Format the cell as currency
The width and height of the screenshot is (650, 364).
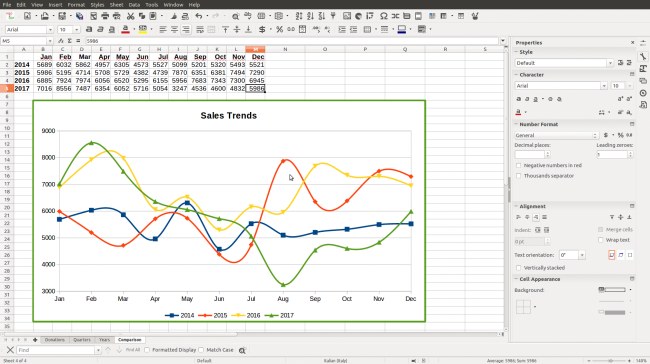[x=262, y=29]
